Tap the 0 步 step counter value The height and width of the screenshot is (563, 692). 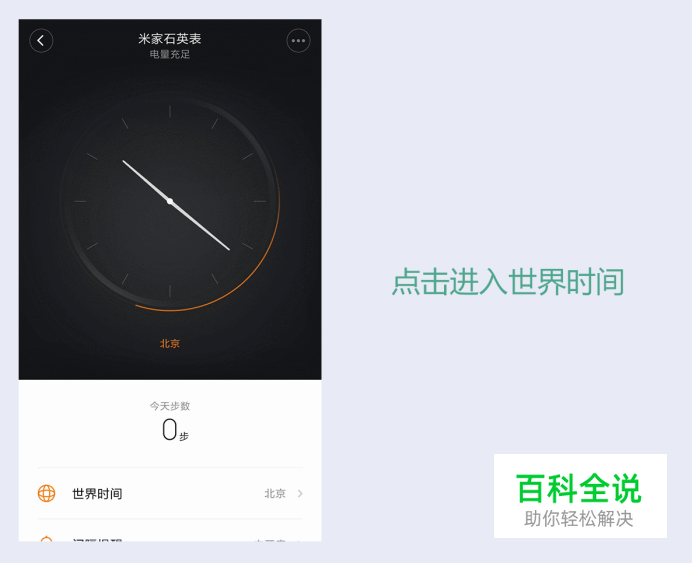[175, 430]
